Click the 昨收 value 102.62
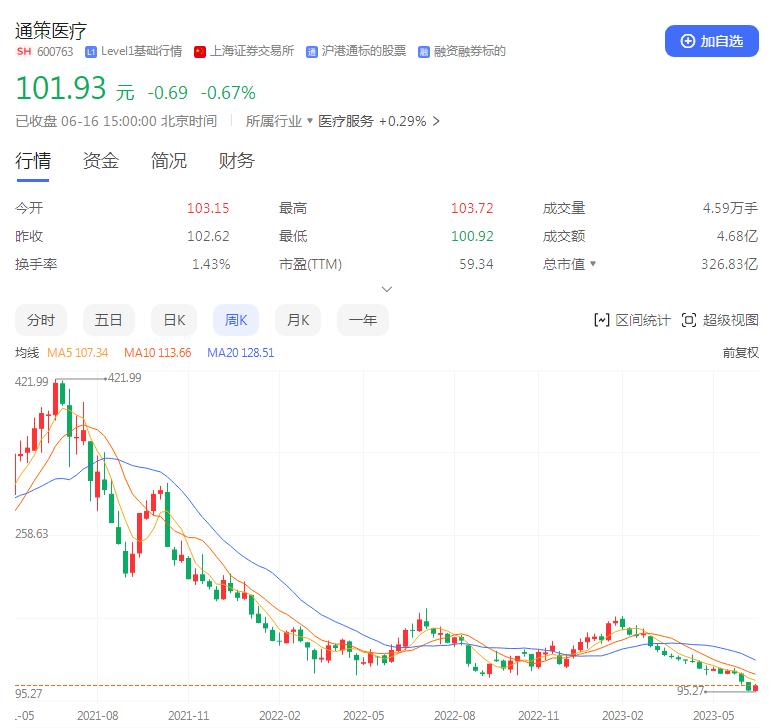The height and width of the screenshot is (728, 776). 208,236
